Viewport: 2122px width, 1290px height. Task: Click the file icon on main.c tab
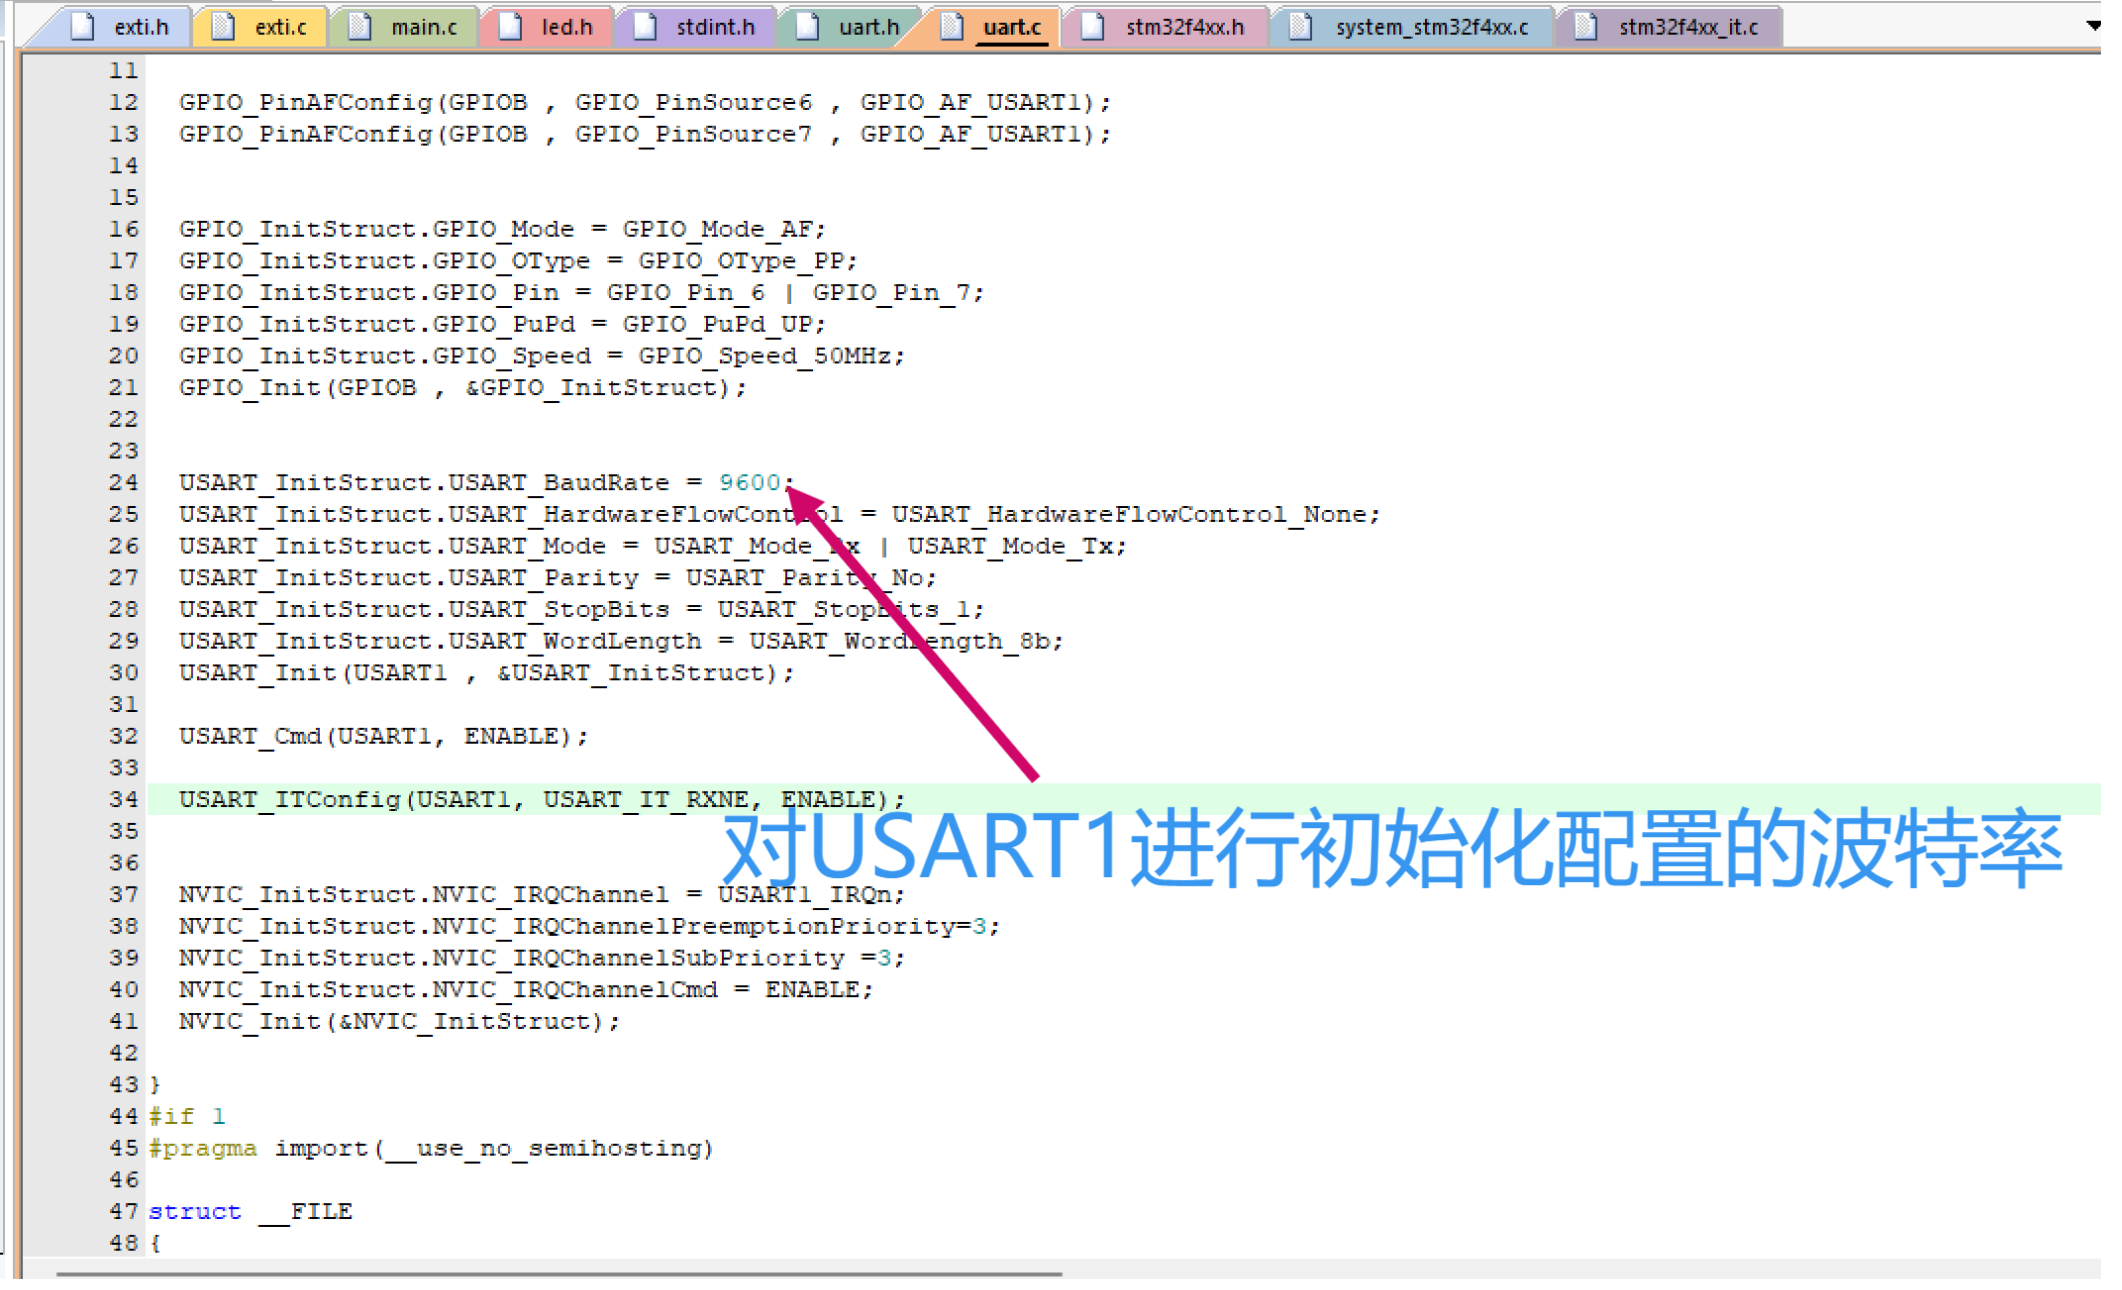[360, 27]
